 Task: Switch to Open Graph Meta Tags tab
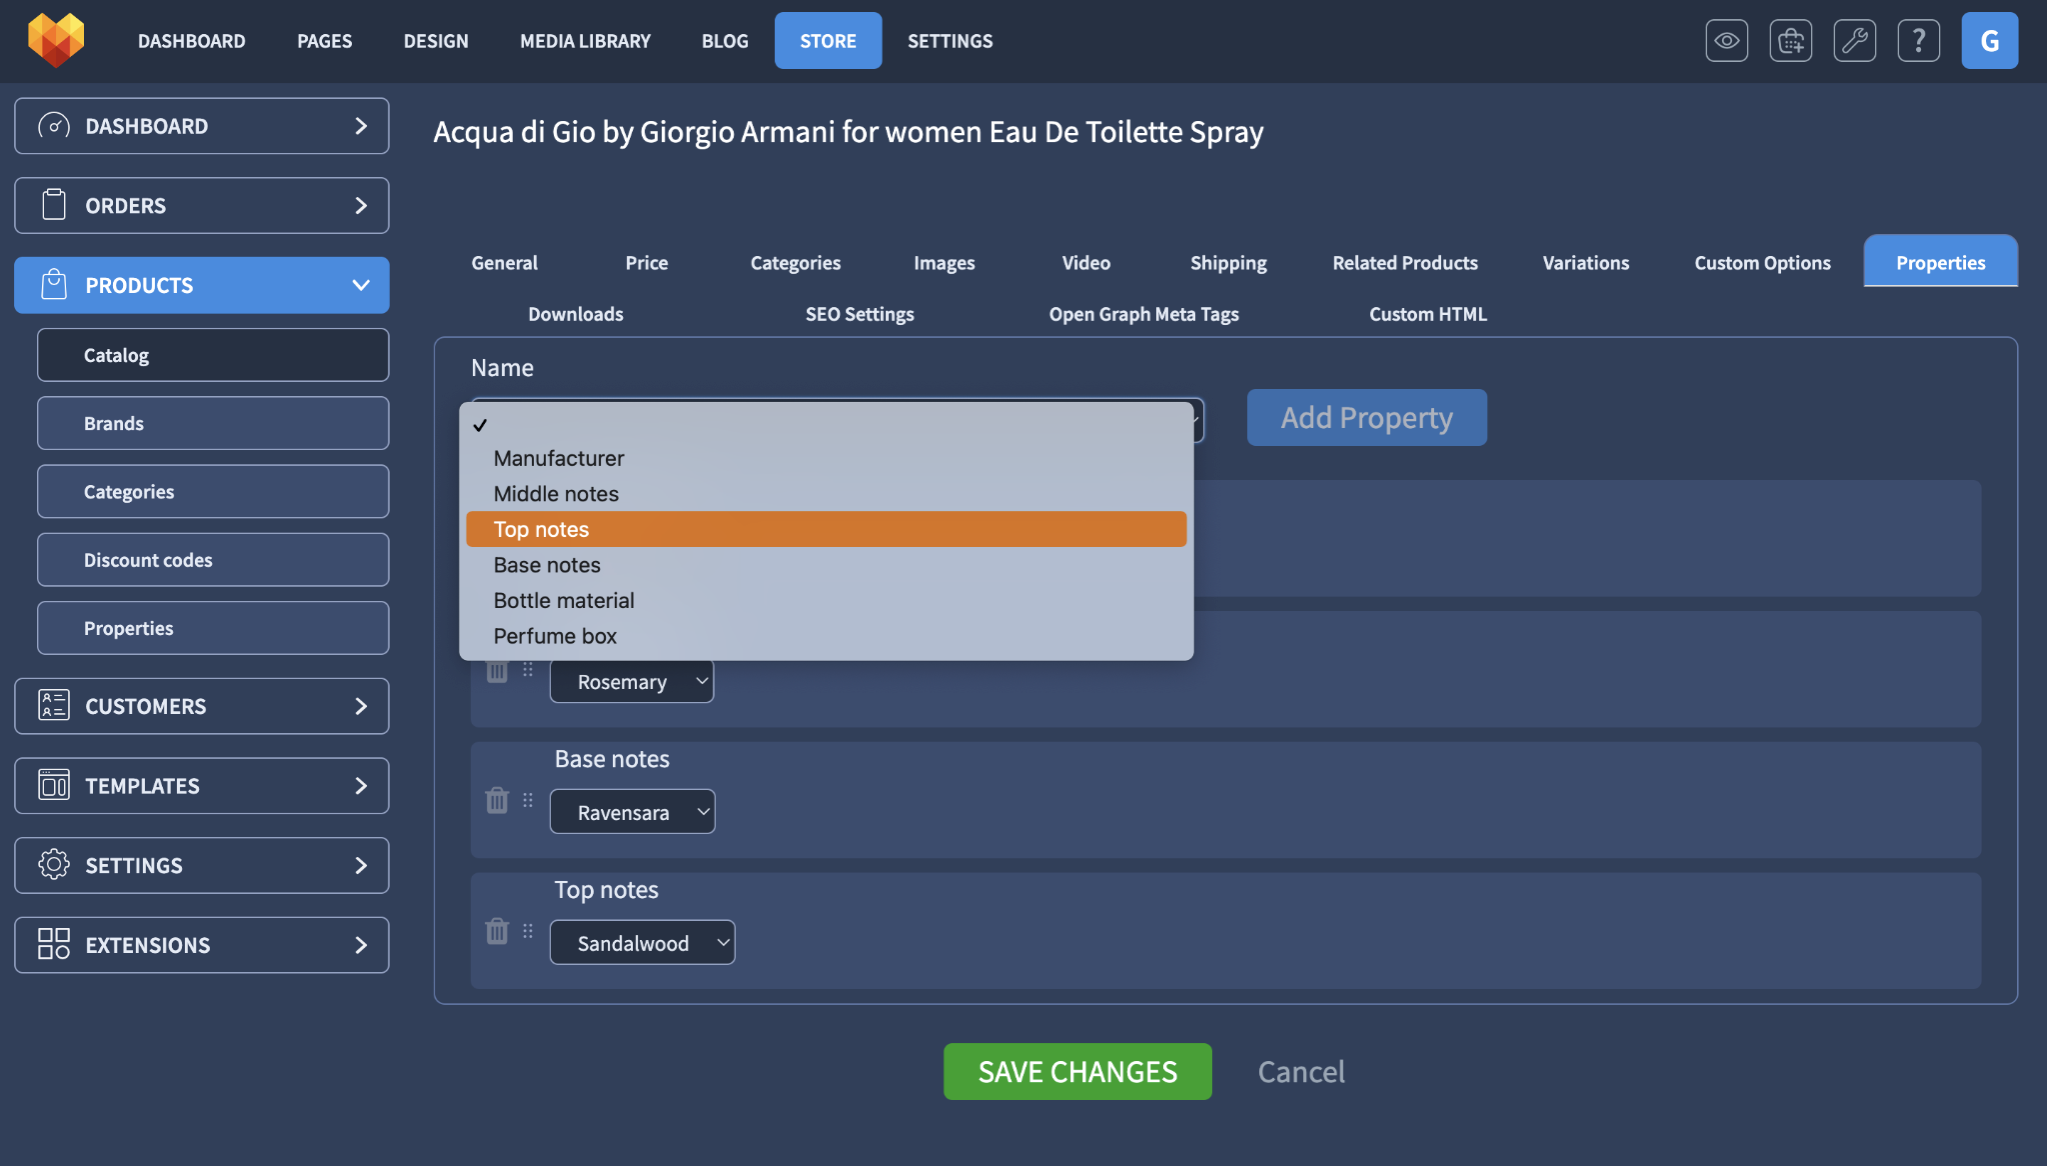1143,313
